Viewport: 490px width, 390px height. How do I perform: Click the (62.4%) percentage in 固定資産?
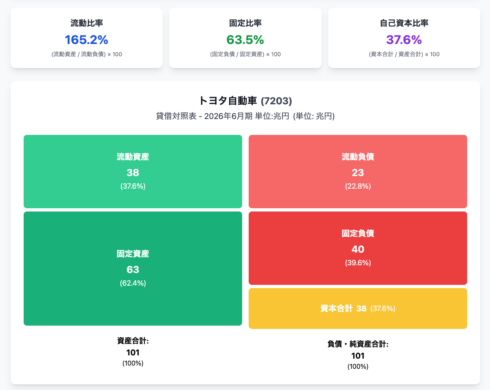pos(133,283)
